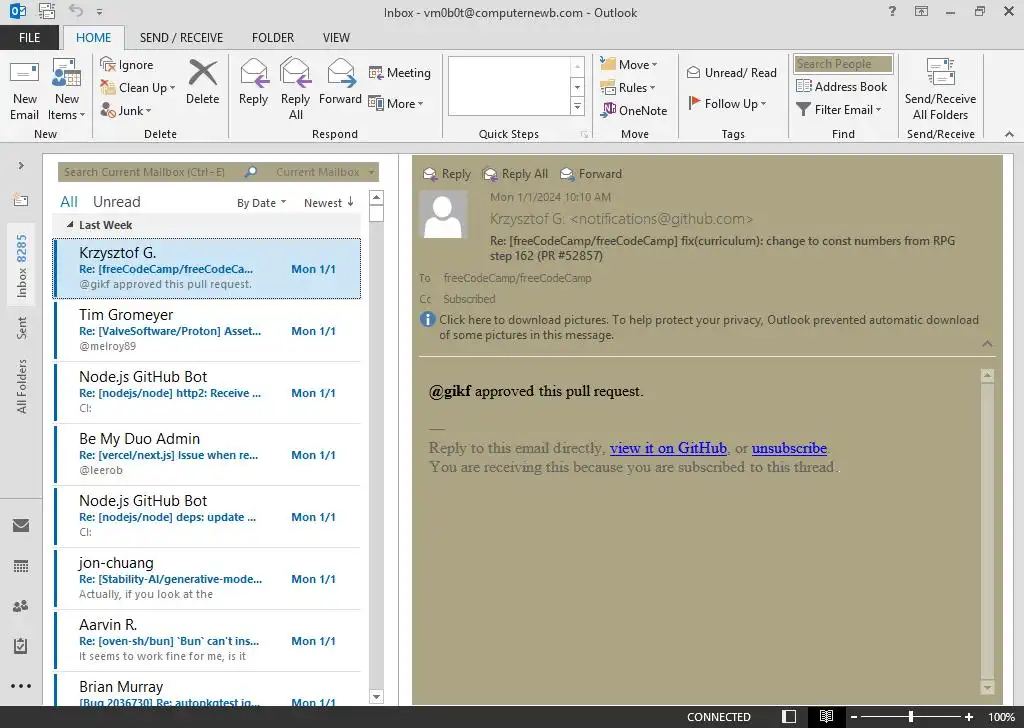This screenshot has height=728, width=1024.
Task: Switch to Normal view in status bar
Action: point(789,716)
